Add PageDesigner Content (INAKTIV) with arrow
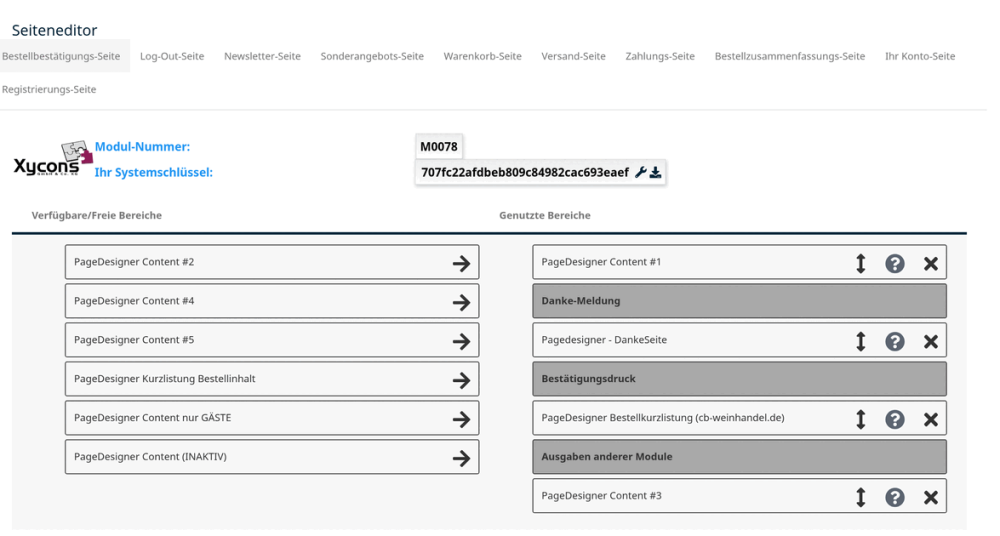The image size is (1000, 536). pos(461,458)
